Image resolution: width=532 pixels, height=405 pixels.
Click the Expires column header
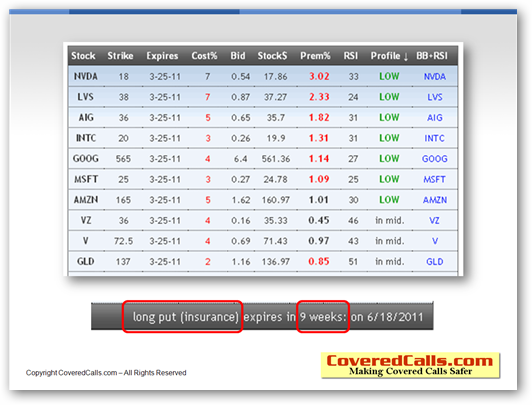(162, 56)
